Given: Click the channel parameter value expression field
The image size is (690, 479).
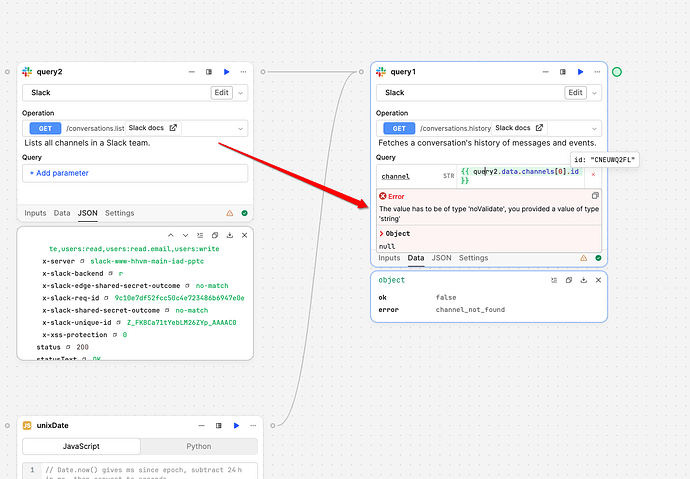Looking at the screenshot, I should pyautogui.click(x=521, y=176).
